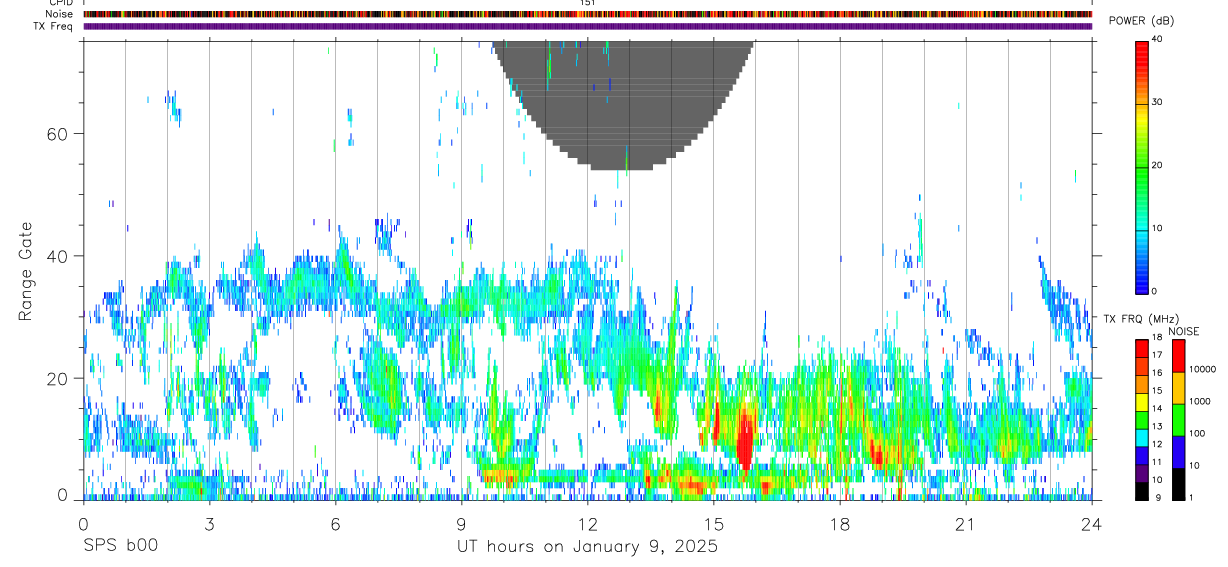Screen dimensions: 1228x567
Task: Click the blue segment of NOISE colorbar
Action: tap(1178, 452)
